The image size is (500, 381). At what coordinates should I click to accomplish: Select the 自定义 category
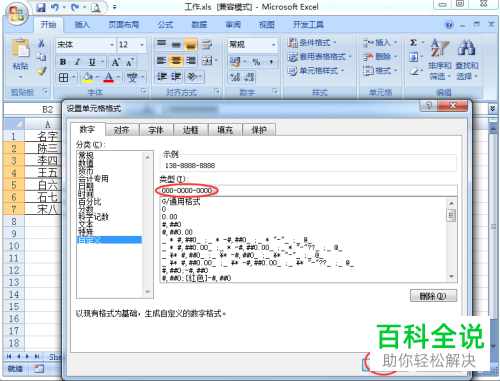pyautogui.click(x=109, y=240)
